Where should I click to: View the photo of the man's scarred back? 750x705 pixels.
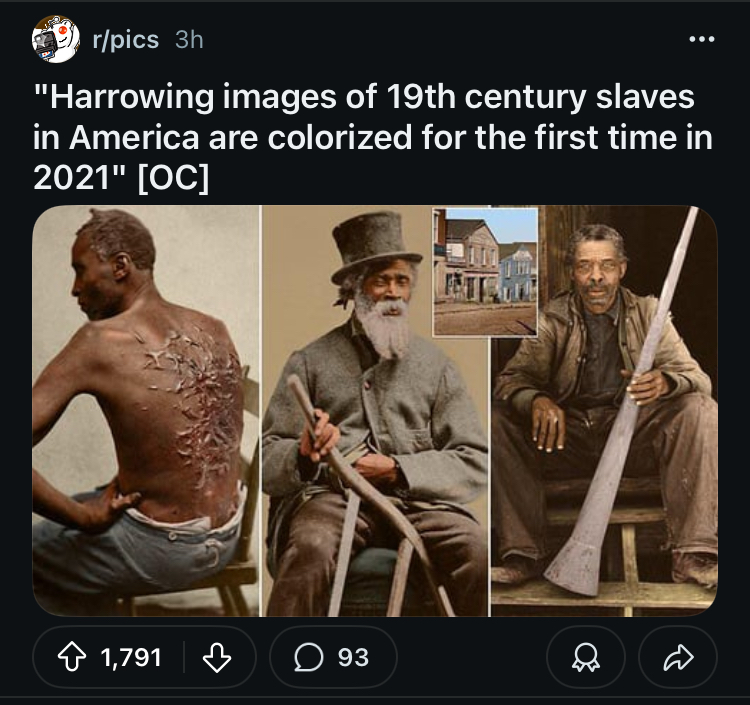coord(145,411)
